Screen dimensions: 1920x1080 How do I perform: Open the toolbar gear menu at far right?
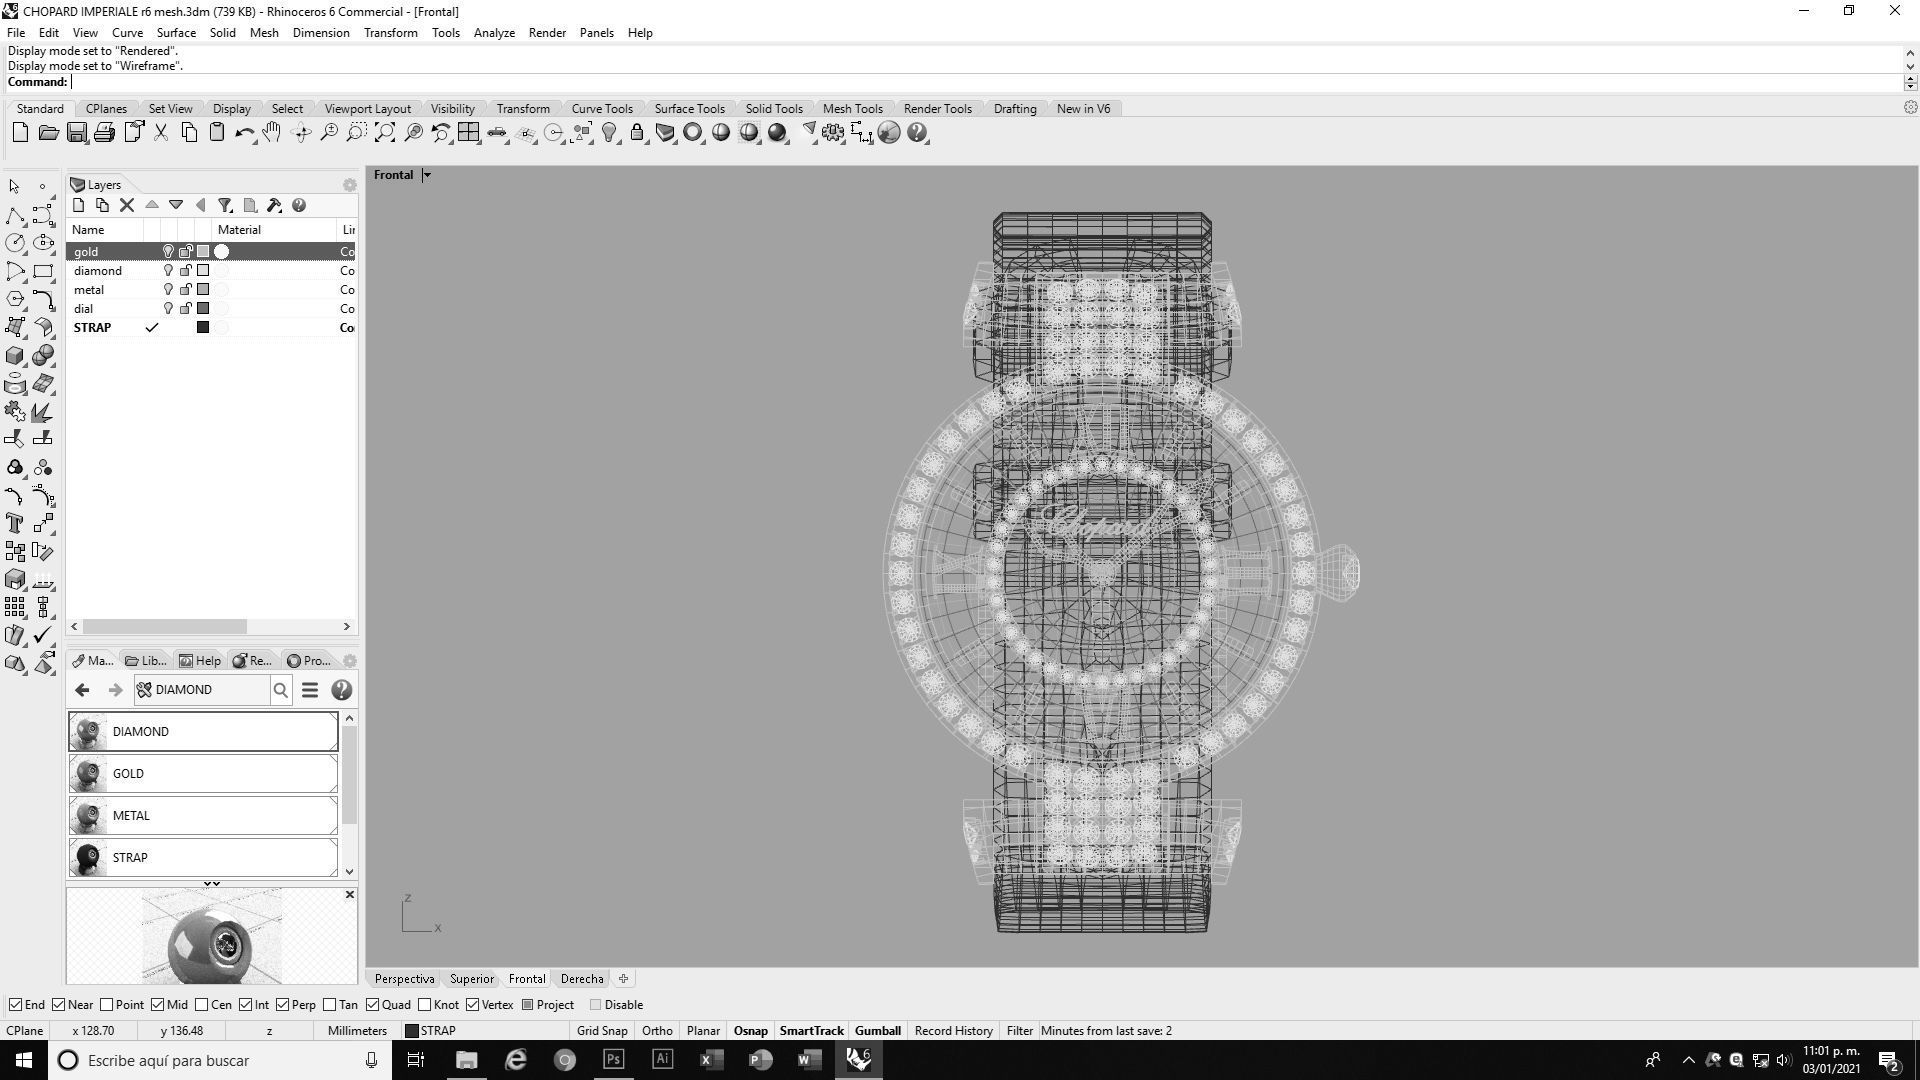pyautogui.click(x=1910, y=108)
